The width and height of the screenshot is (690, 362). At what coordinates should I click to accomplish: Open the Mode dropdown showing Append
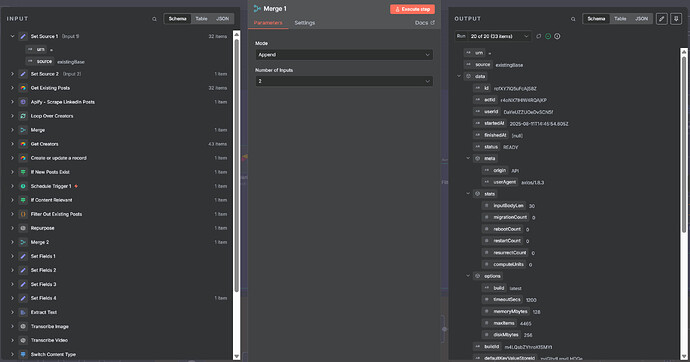344,55
